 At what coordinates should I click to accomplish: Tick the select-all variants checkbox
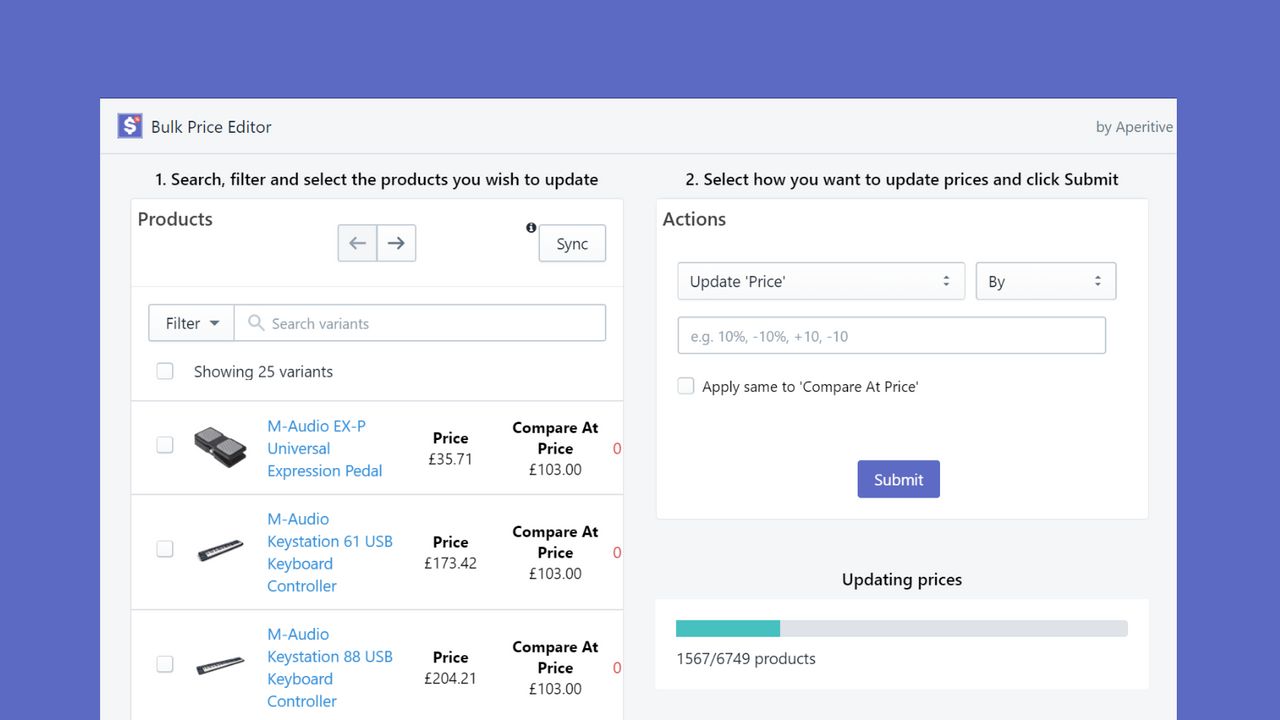click(x=165, y=371)
